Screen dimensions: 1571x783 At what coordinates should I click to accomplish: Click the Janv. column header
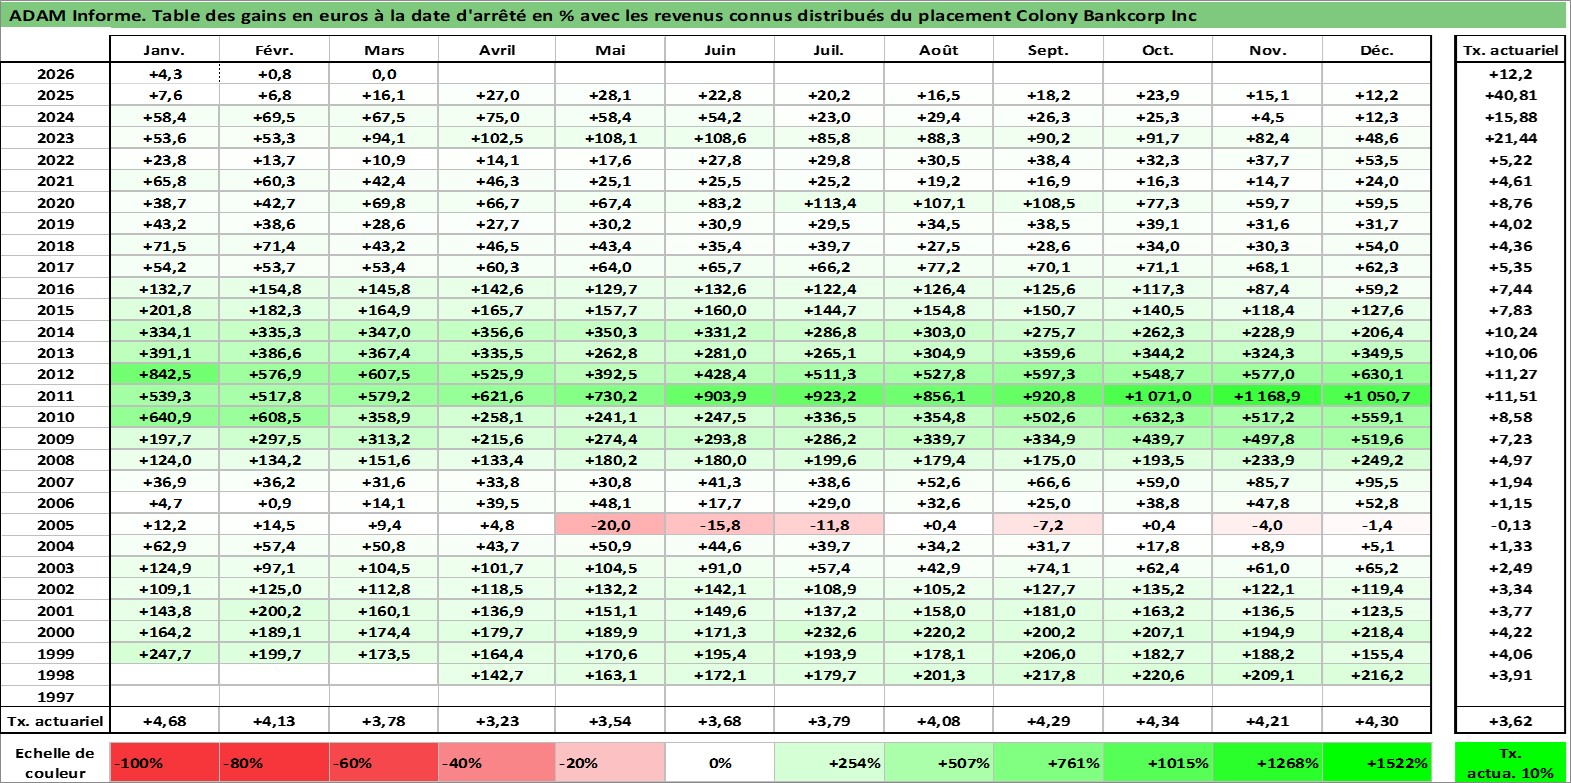164,50
